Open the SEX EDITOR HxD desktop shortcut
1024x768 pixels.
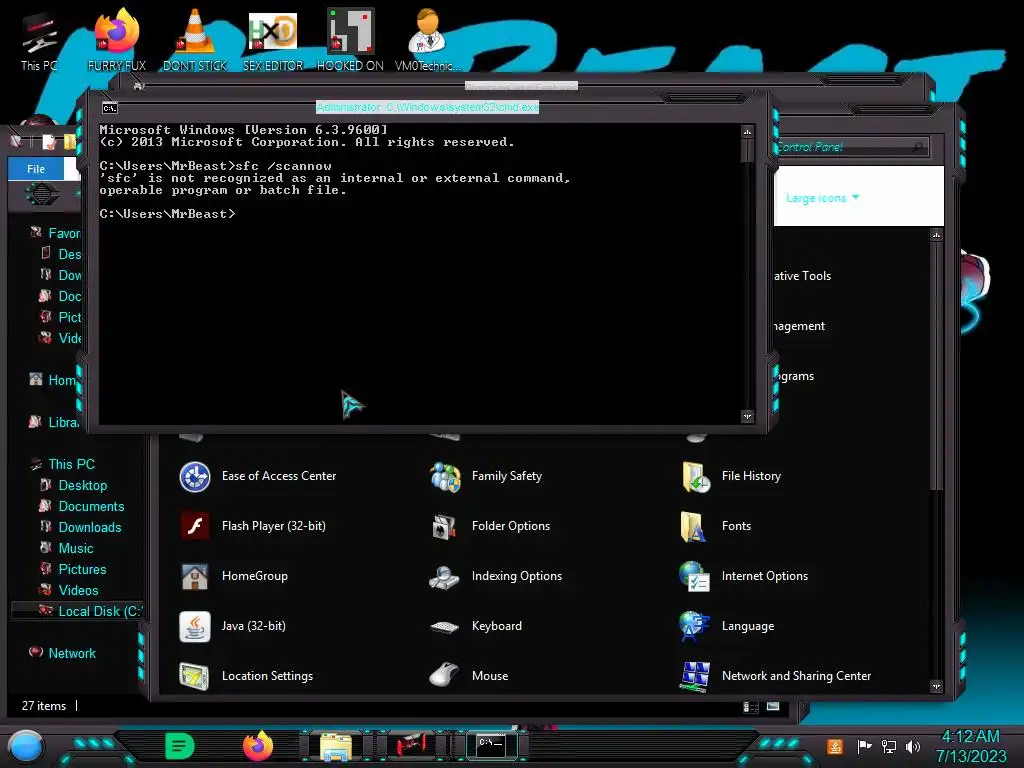point(273,40)
